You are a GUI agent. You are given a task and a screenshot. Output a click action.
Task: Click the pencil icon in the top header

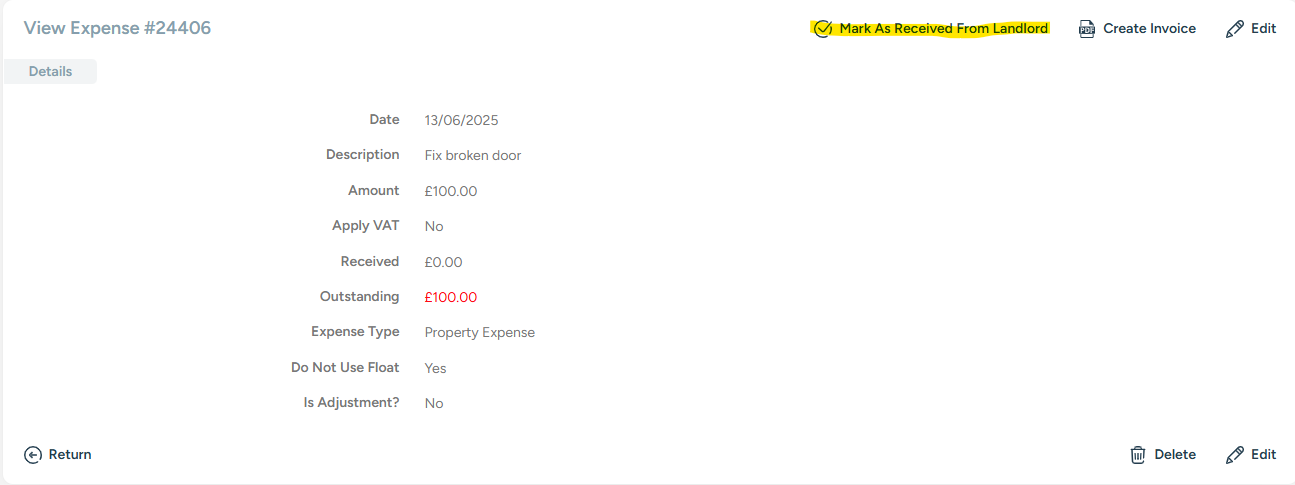click(1235, 29)
